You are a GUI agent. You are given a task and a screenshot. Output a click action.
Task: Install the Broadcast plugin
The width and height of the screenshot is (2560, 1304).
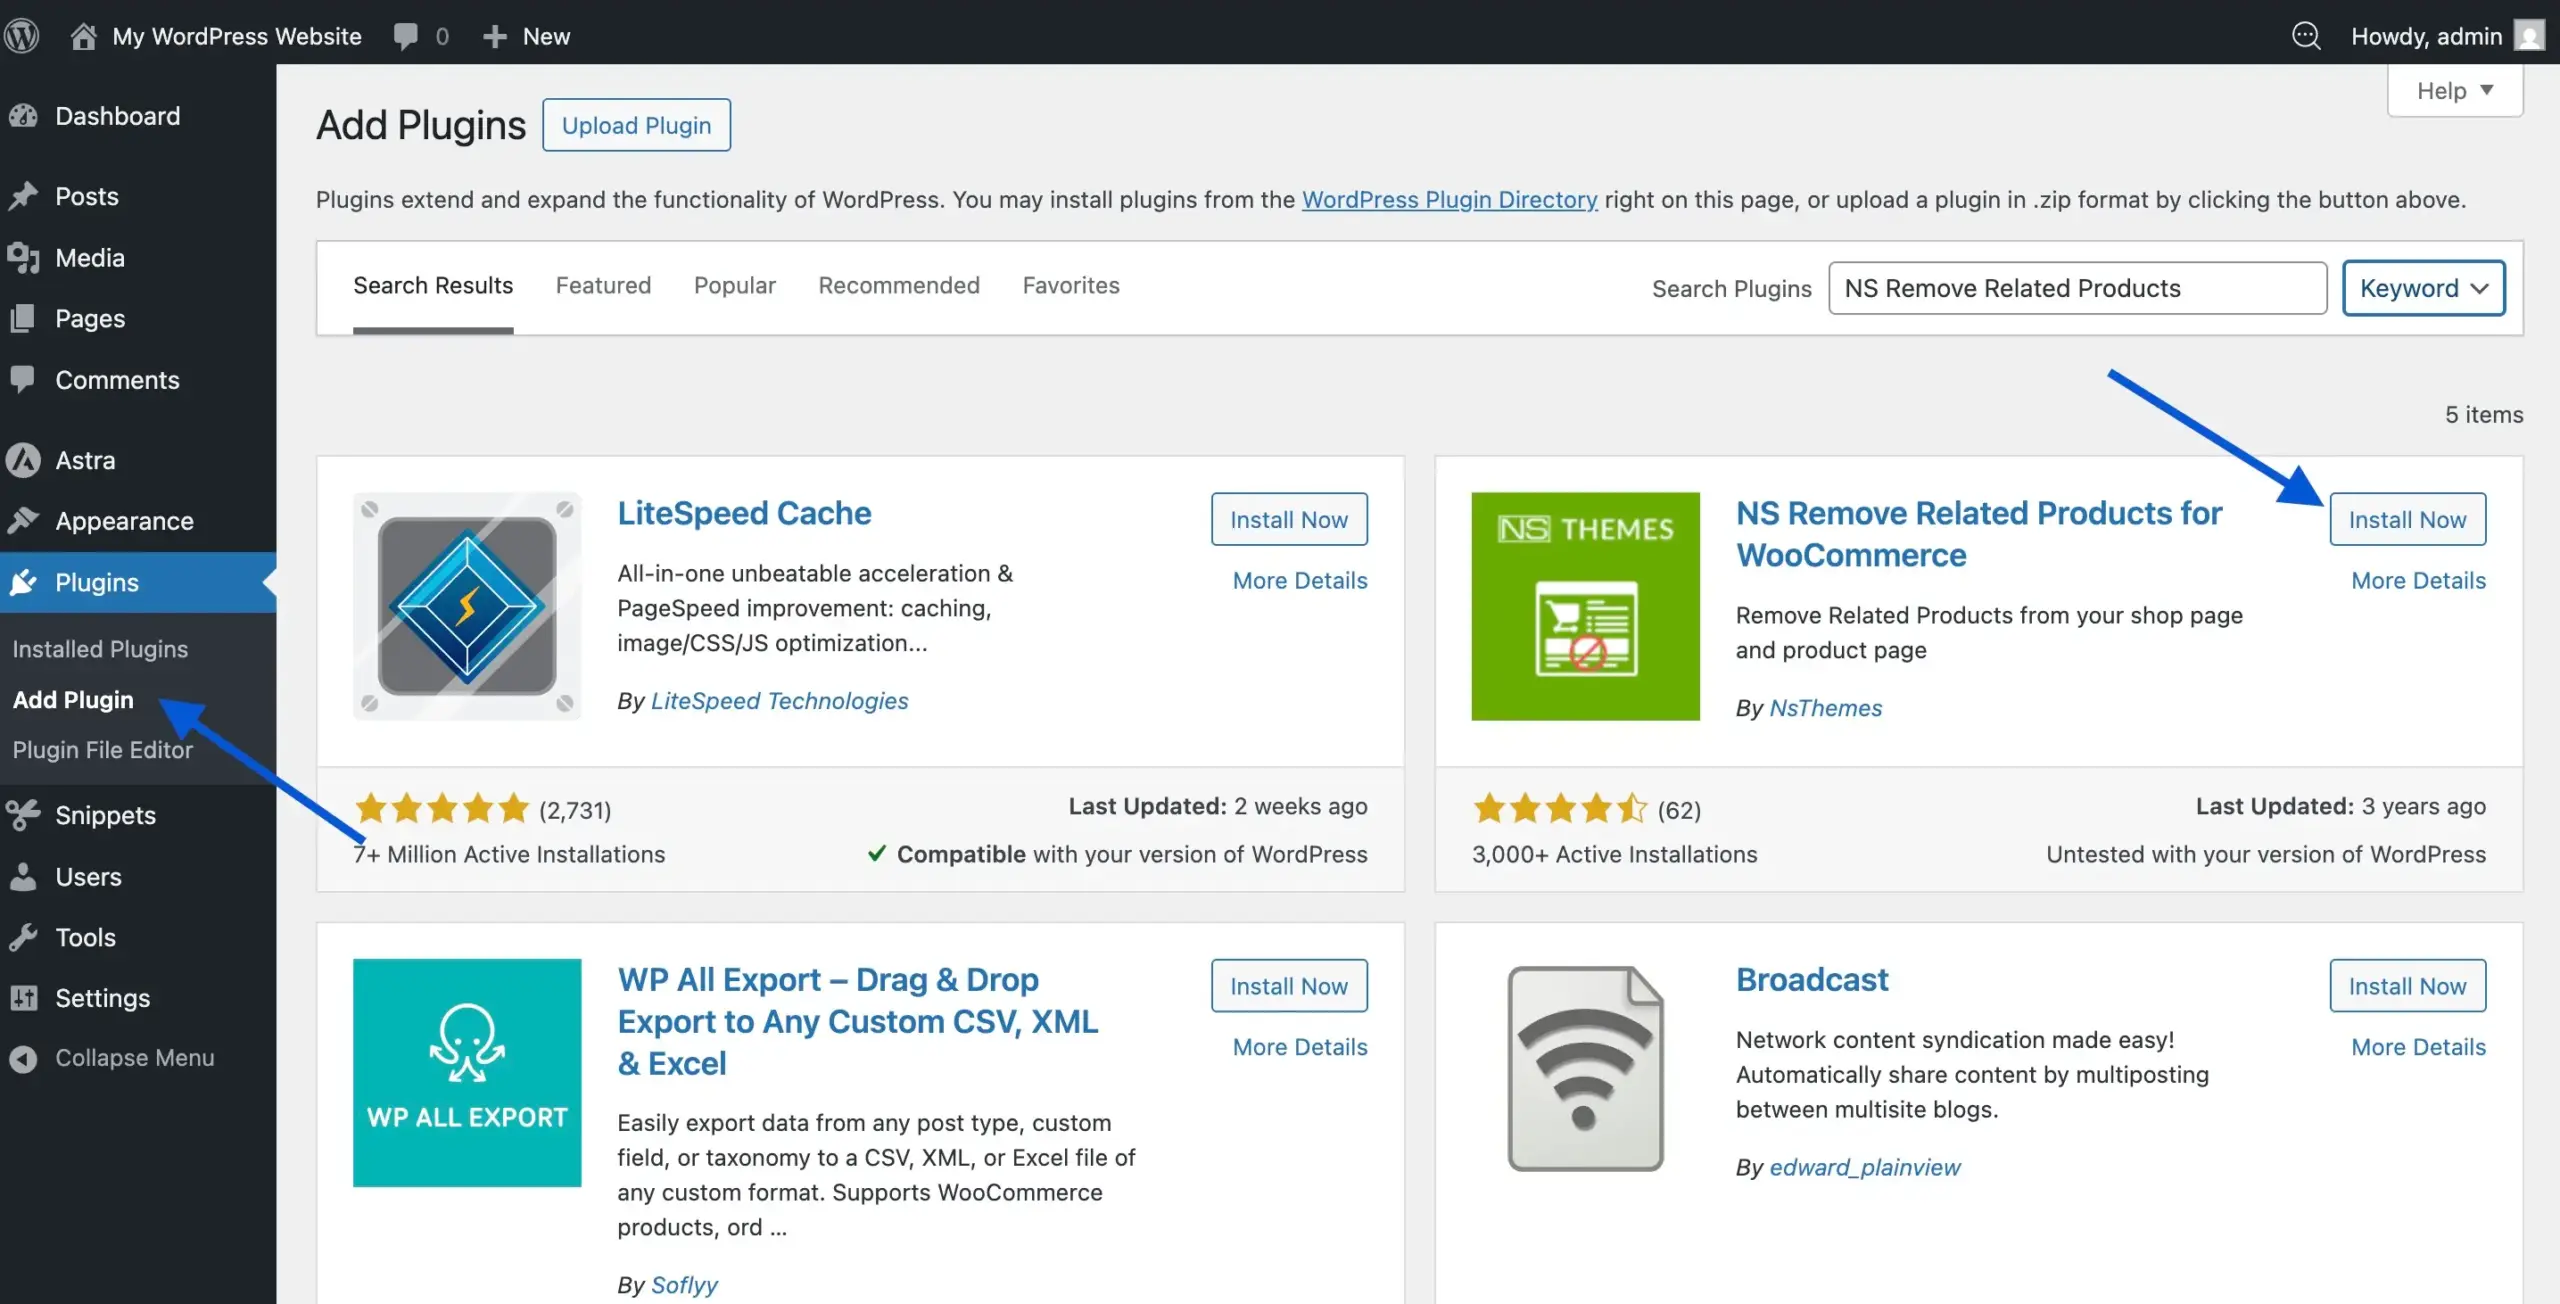coord(2407,986)
